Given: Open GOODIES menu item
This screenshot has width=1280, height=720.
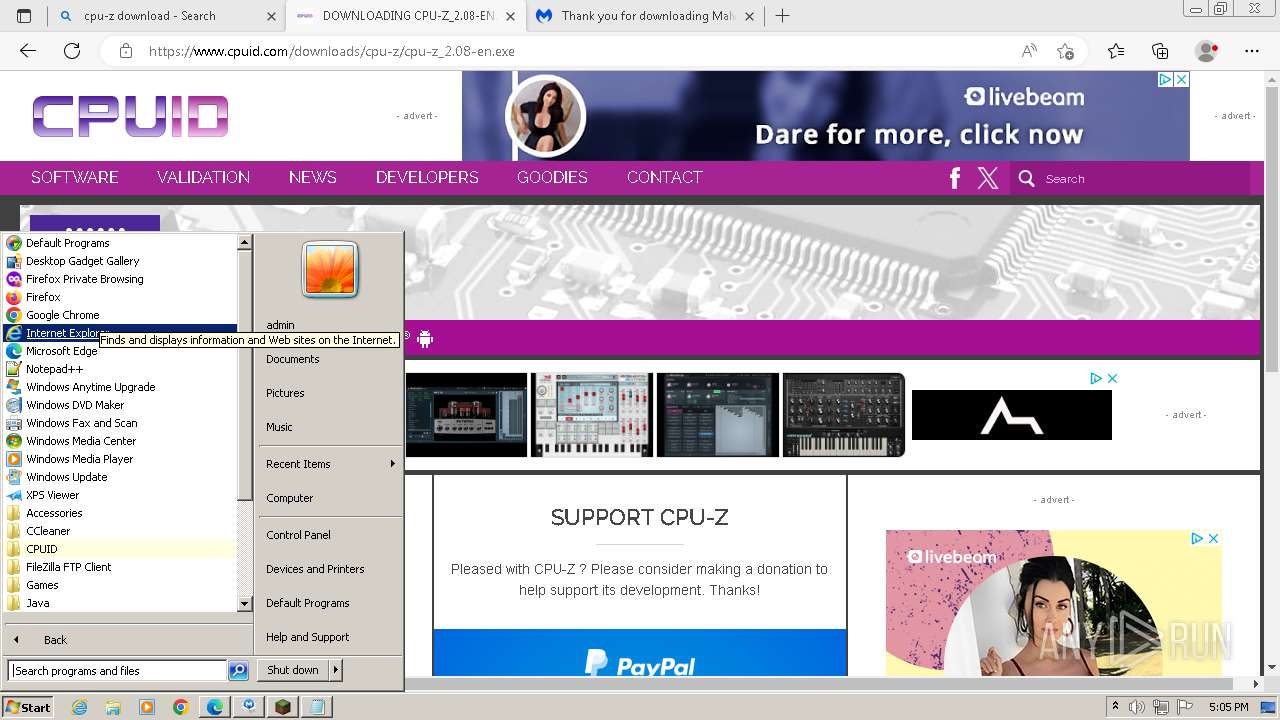Looking at the screenshot, I should pos(552,177).
